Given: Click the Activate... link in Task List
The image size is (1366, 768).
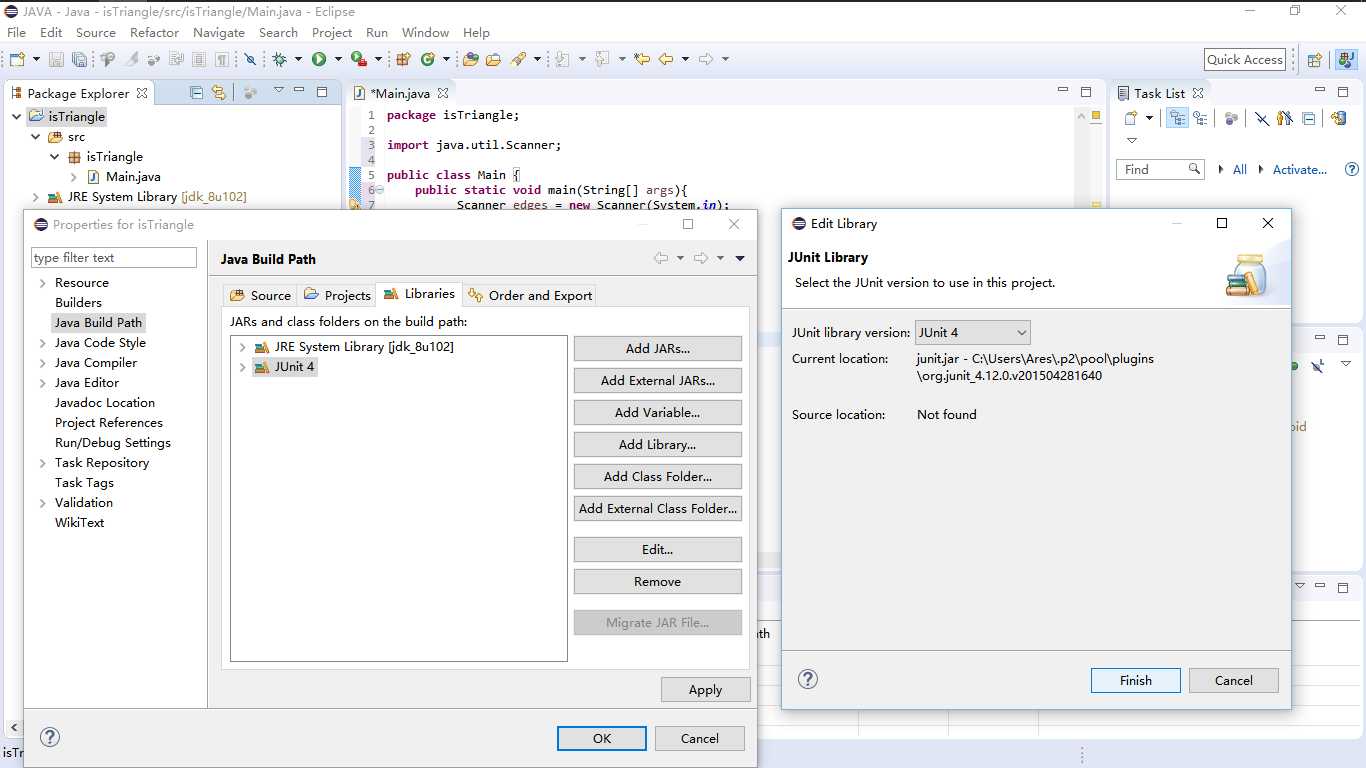Looking at the screenshot, I should pos(1300,169).
